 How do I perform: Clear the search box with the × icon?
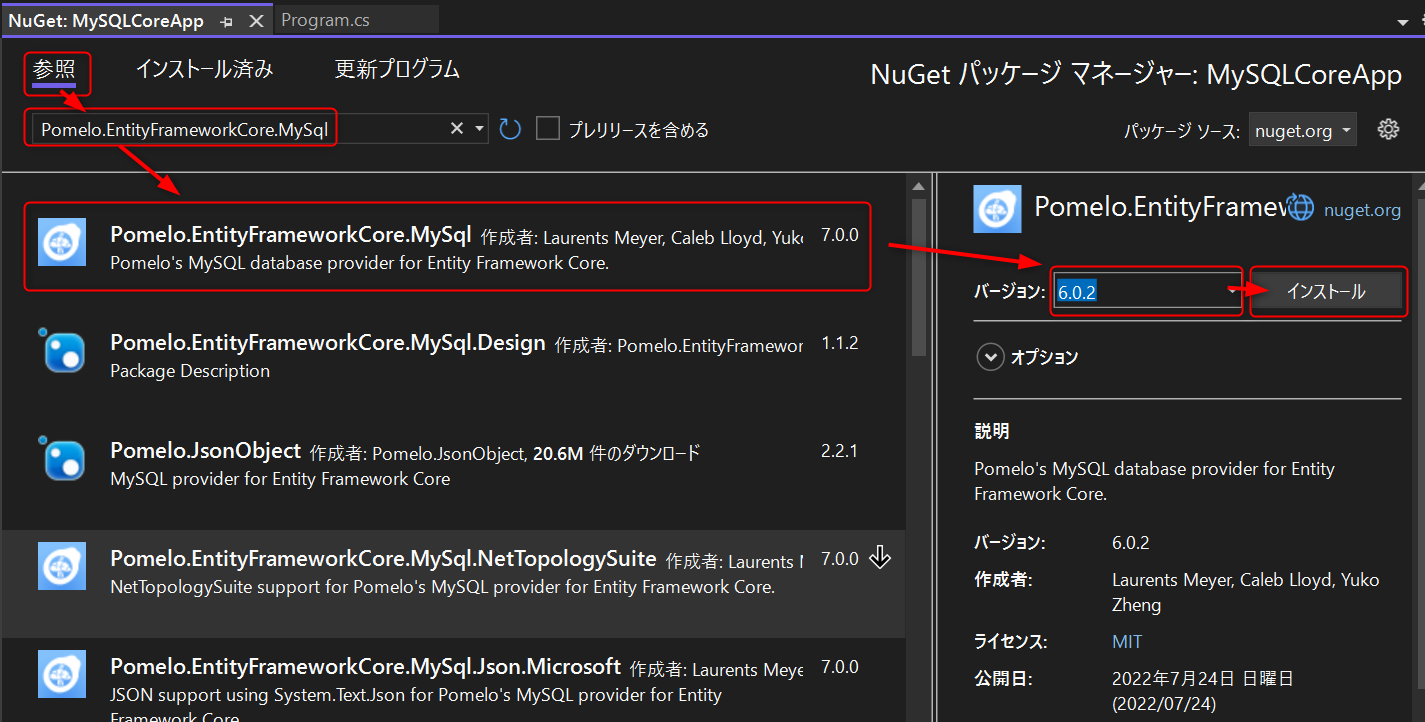click(456, 128)
